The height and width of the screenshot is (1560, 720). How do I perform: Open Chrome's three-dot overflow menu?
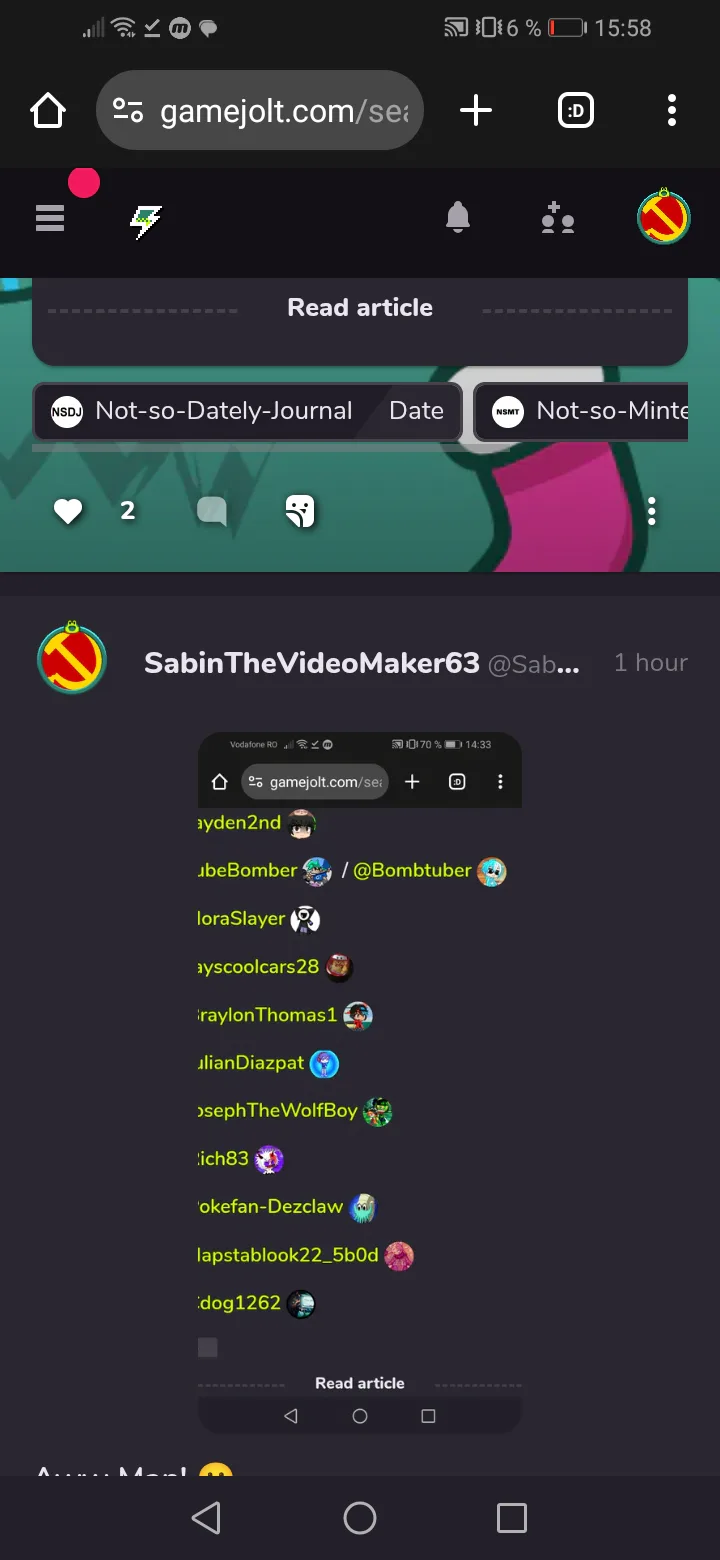672,110
